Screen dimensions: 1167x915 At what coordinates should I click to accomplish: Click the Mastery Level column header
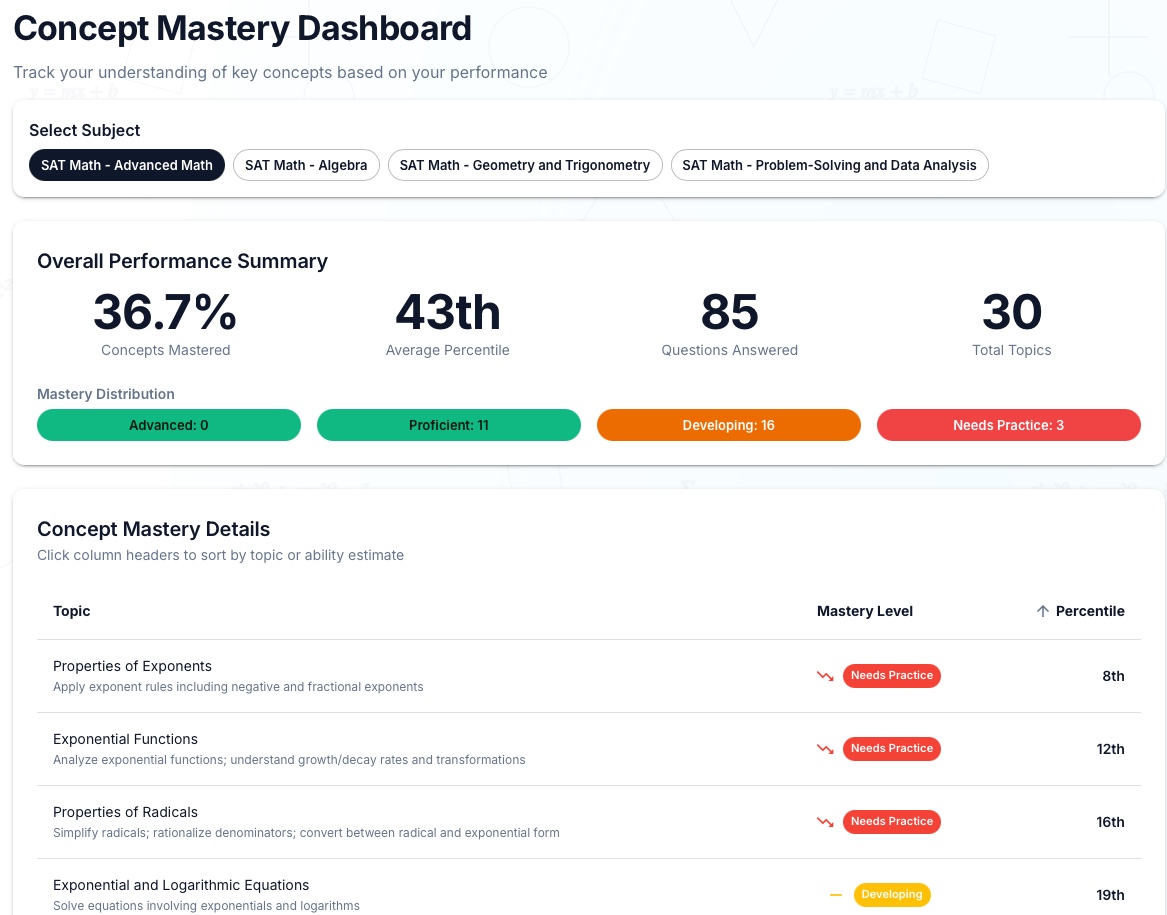point(864,611)
